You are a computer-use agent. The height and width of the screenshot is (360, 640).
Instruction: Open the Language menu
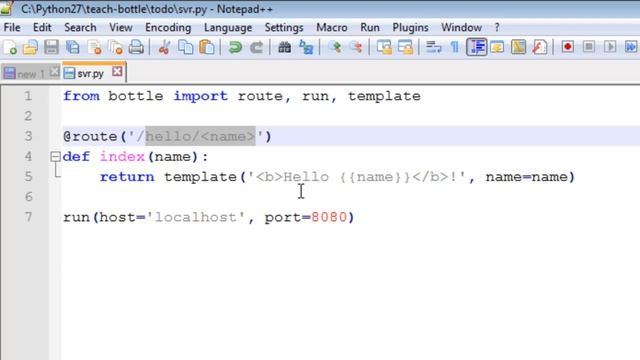coord(228,27)
